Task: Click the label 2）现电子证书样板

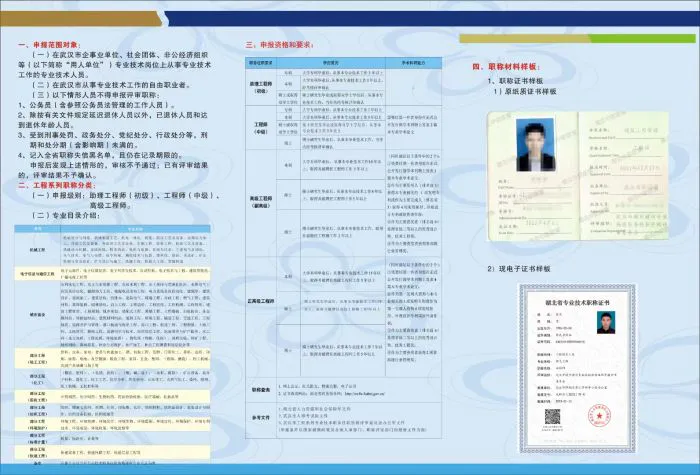Action: [519, 269]
